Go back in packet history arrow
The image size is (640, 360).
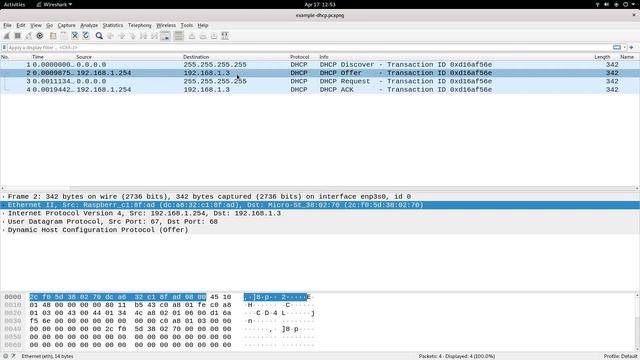(x=111, y=36)
